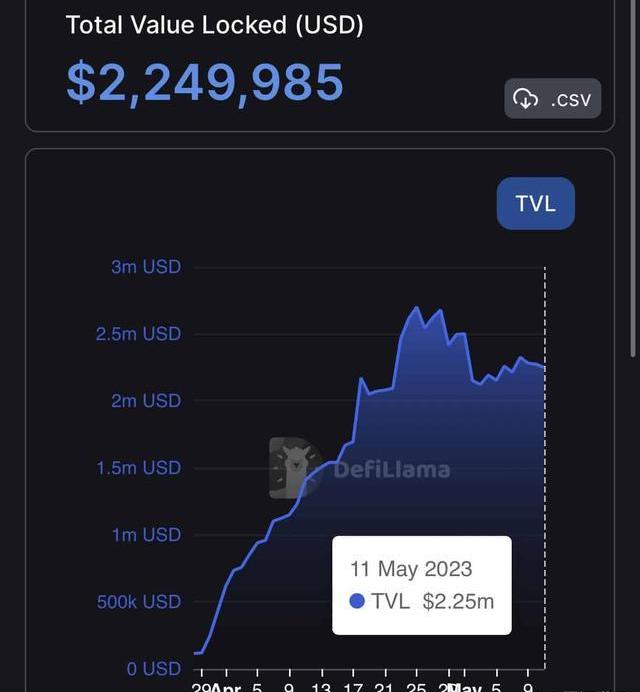Click the Total Value Locked (USD) heading
640x692 pixels.
(214, 25)
